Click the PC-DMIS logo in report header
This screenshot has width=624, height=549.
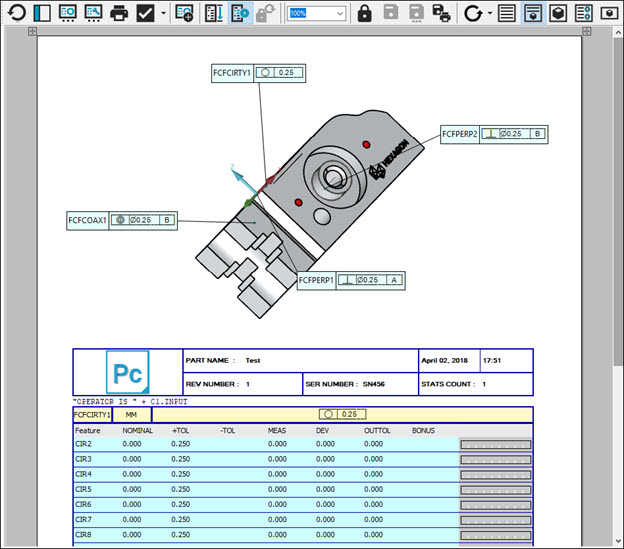tap(127, 373)
